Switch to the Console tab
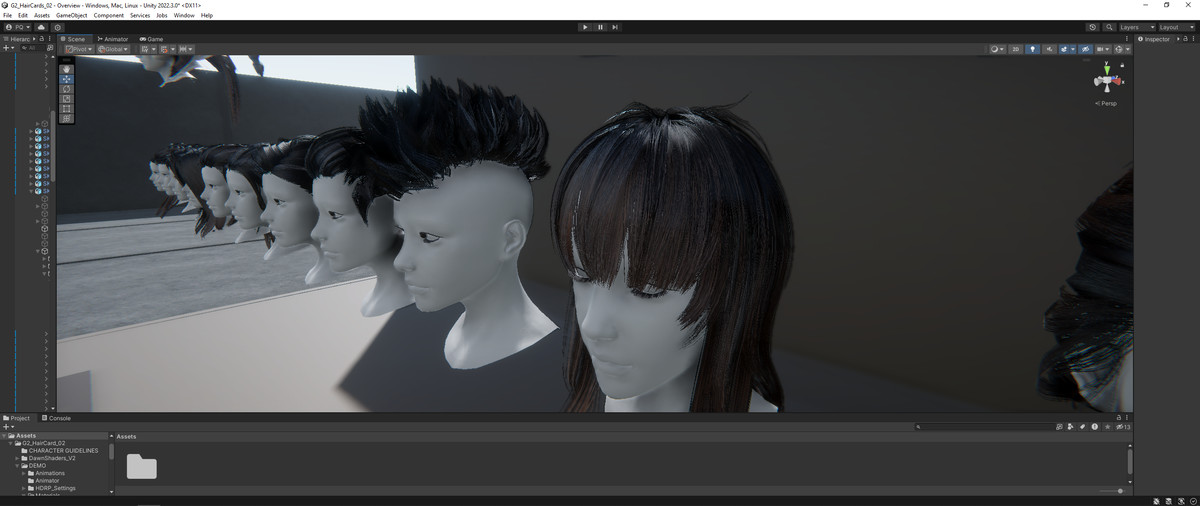1200x506 pixels. 56,418
